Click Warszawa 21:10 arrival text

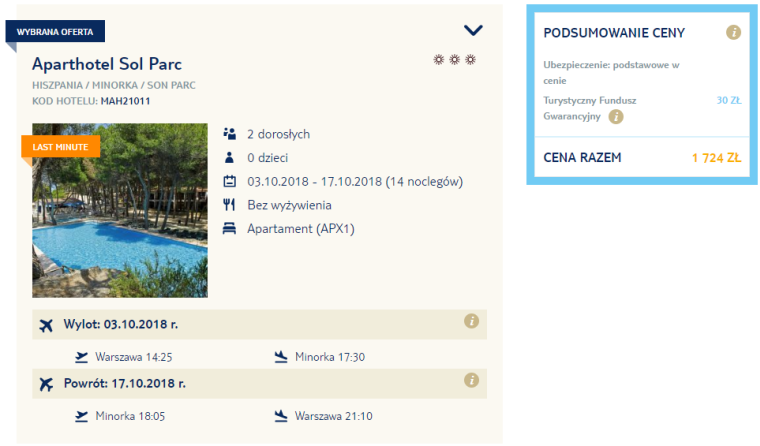pos(333,416)
